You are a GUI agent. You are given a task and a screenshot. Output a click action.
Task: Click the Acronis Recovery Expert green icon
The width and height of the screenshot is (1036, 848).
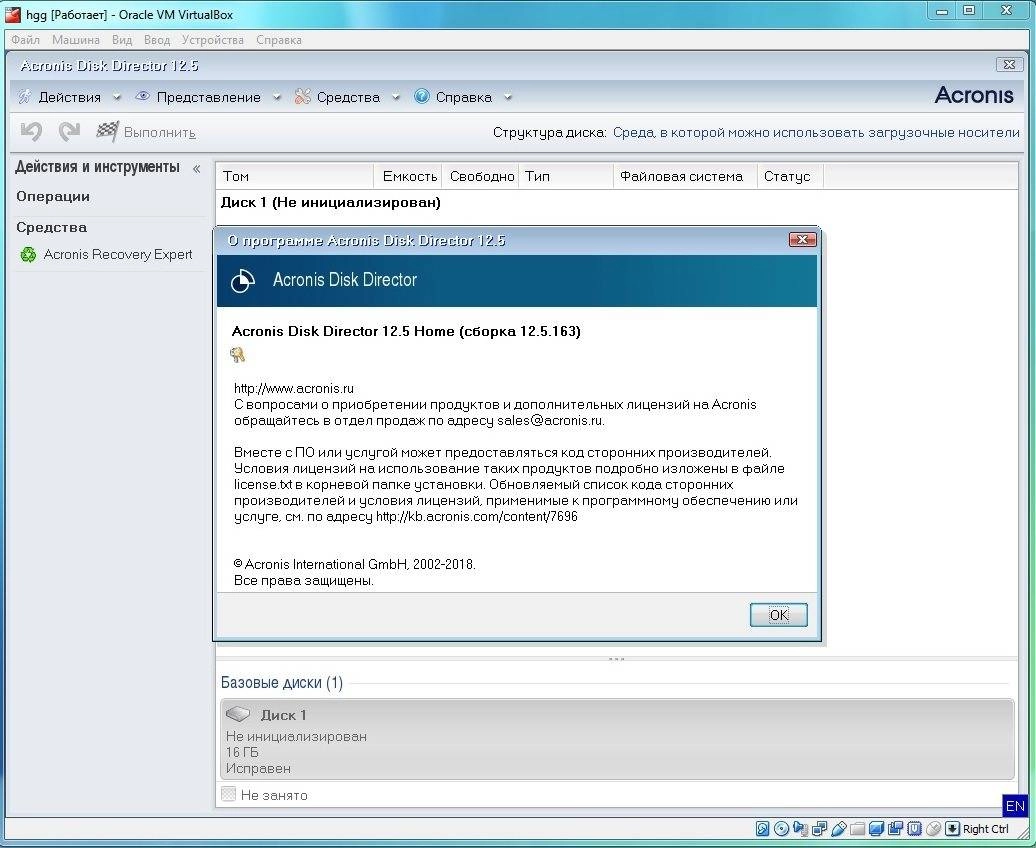28,254
